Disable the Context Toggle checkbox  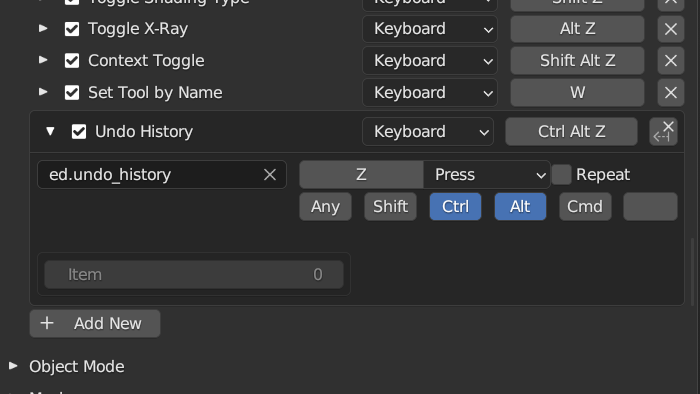[72, 61]
